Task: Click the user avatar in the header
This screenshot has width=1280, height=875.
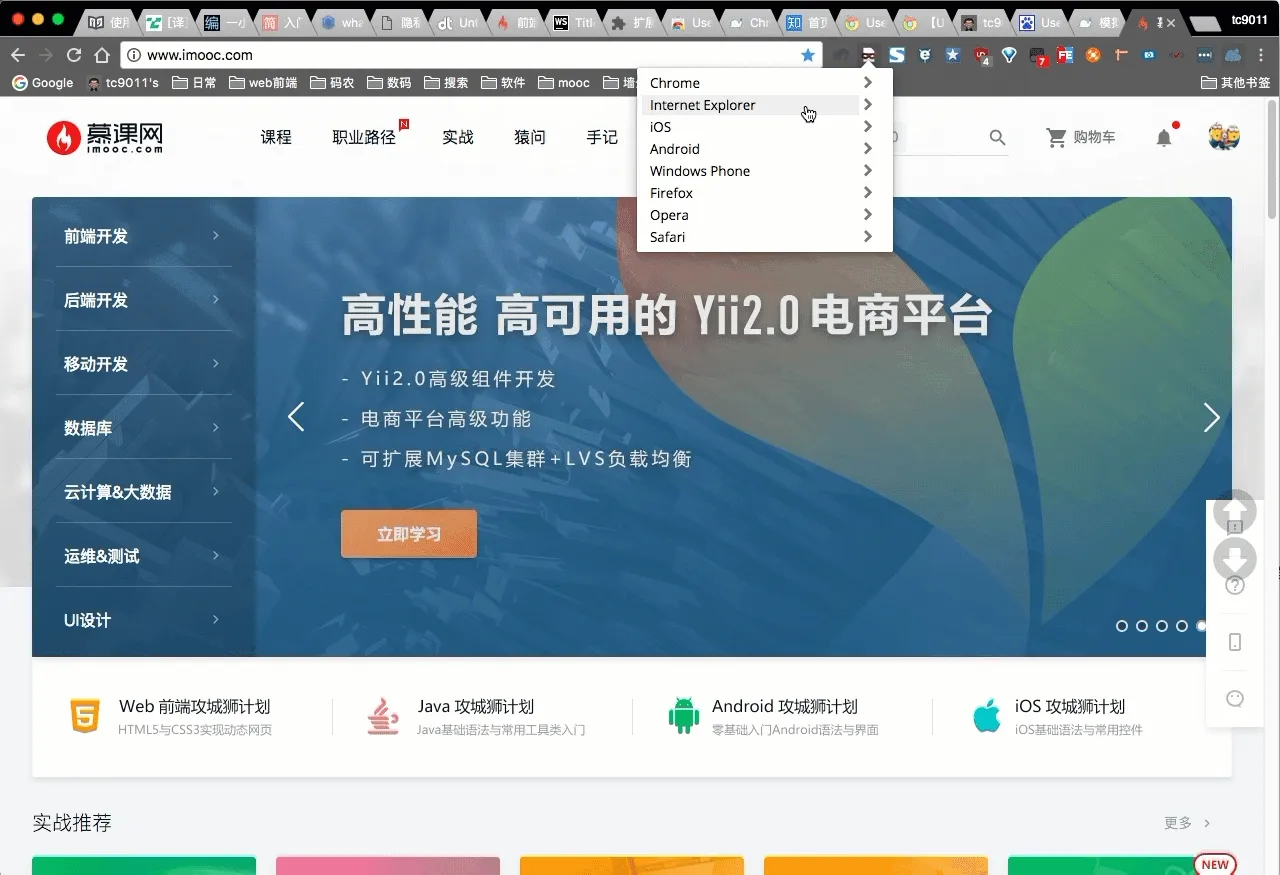Action: pyautogui.click(x=1224, y=137)
